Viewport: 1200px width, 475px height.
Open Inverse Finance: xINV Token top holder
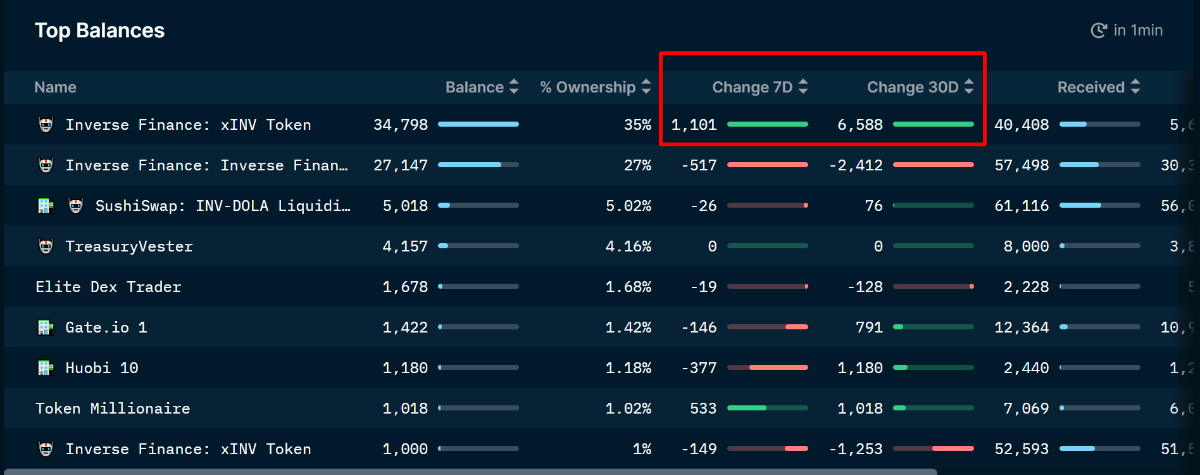pos(188,125)
